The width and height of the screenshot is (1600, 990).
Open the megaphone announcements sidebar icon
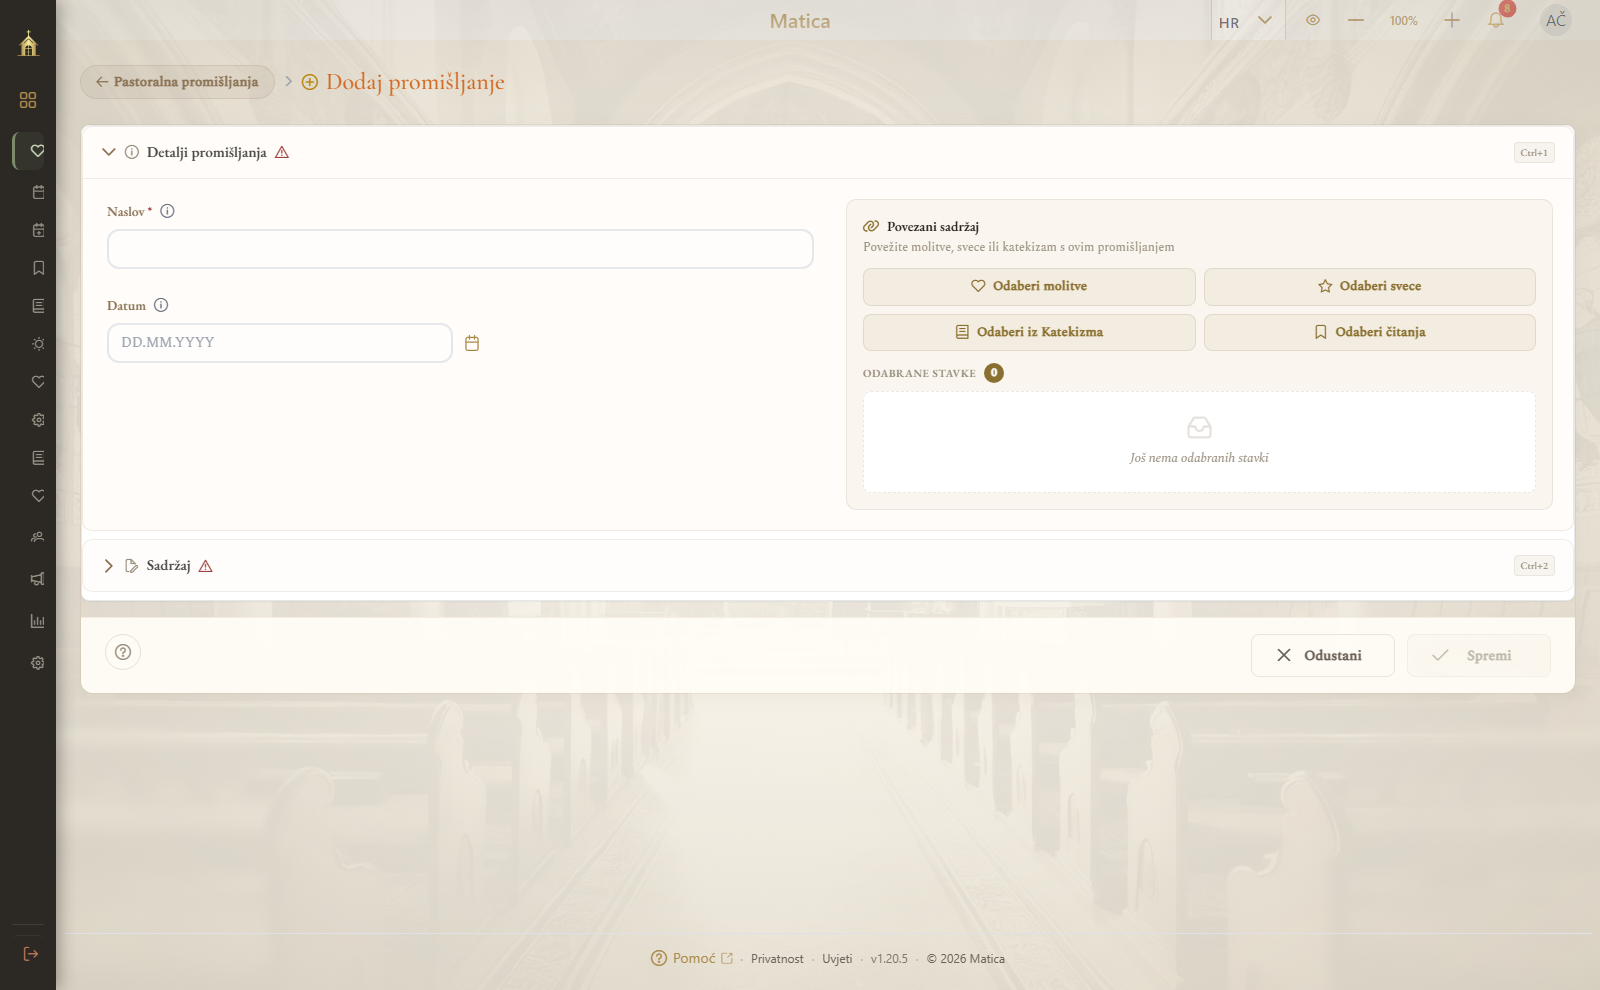38,579
